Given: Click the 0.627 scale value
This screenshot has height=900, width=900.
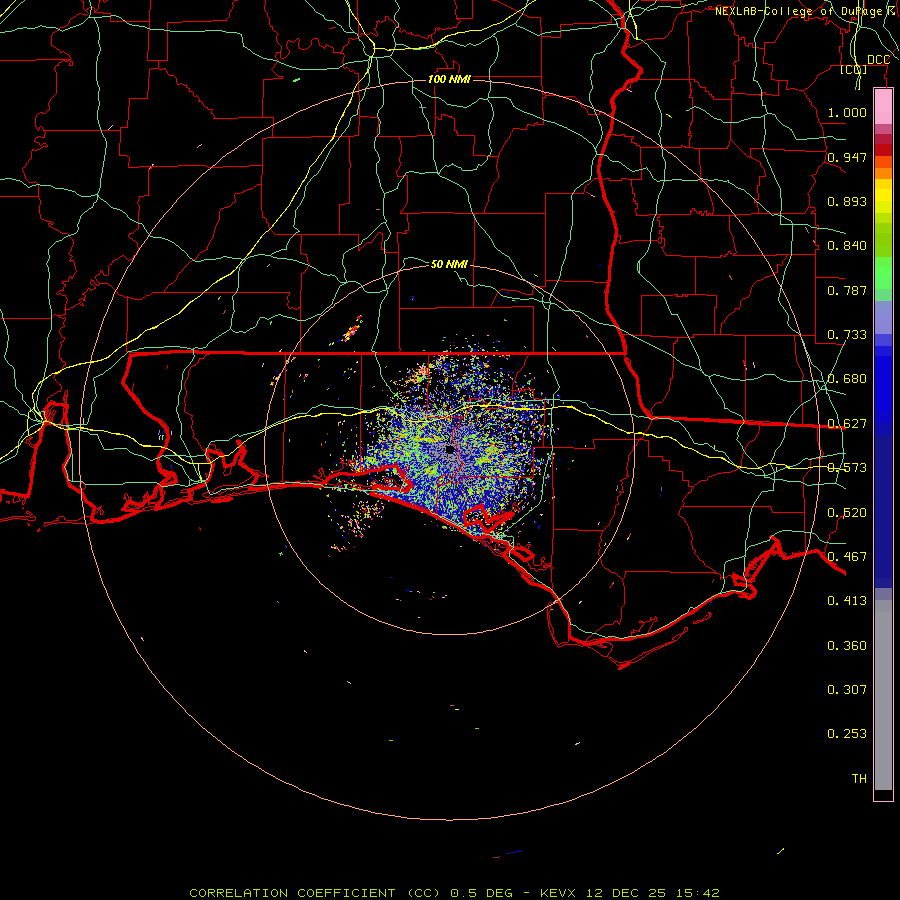Looking at the screenshot, I should [x=847, y=424].
